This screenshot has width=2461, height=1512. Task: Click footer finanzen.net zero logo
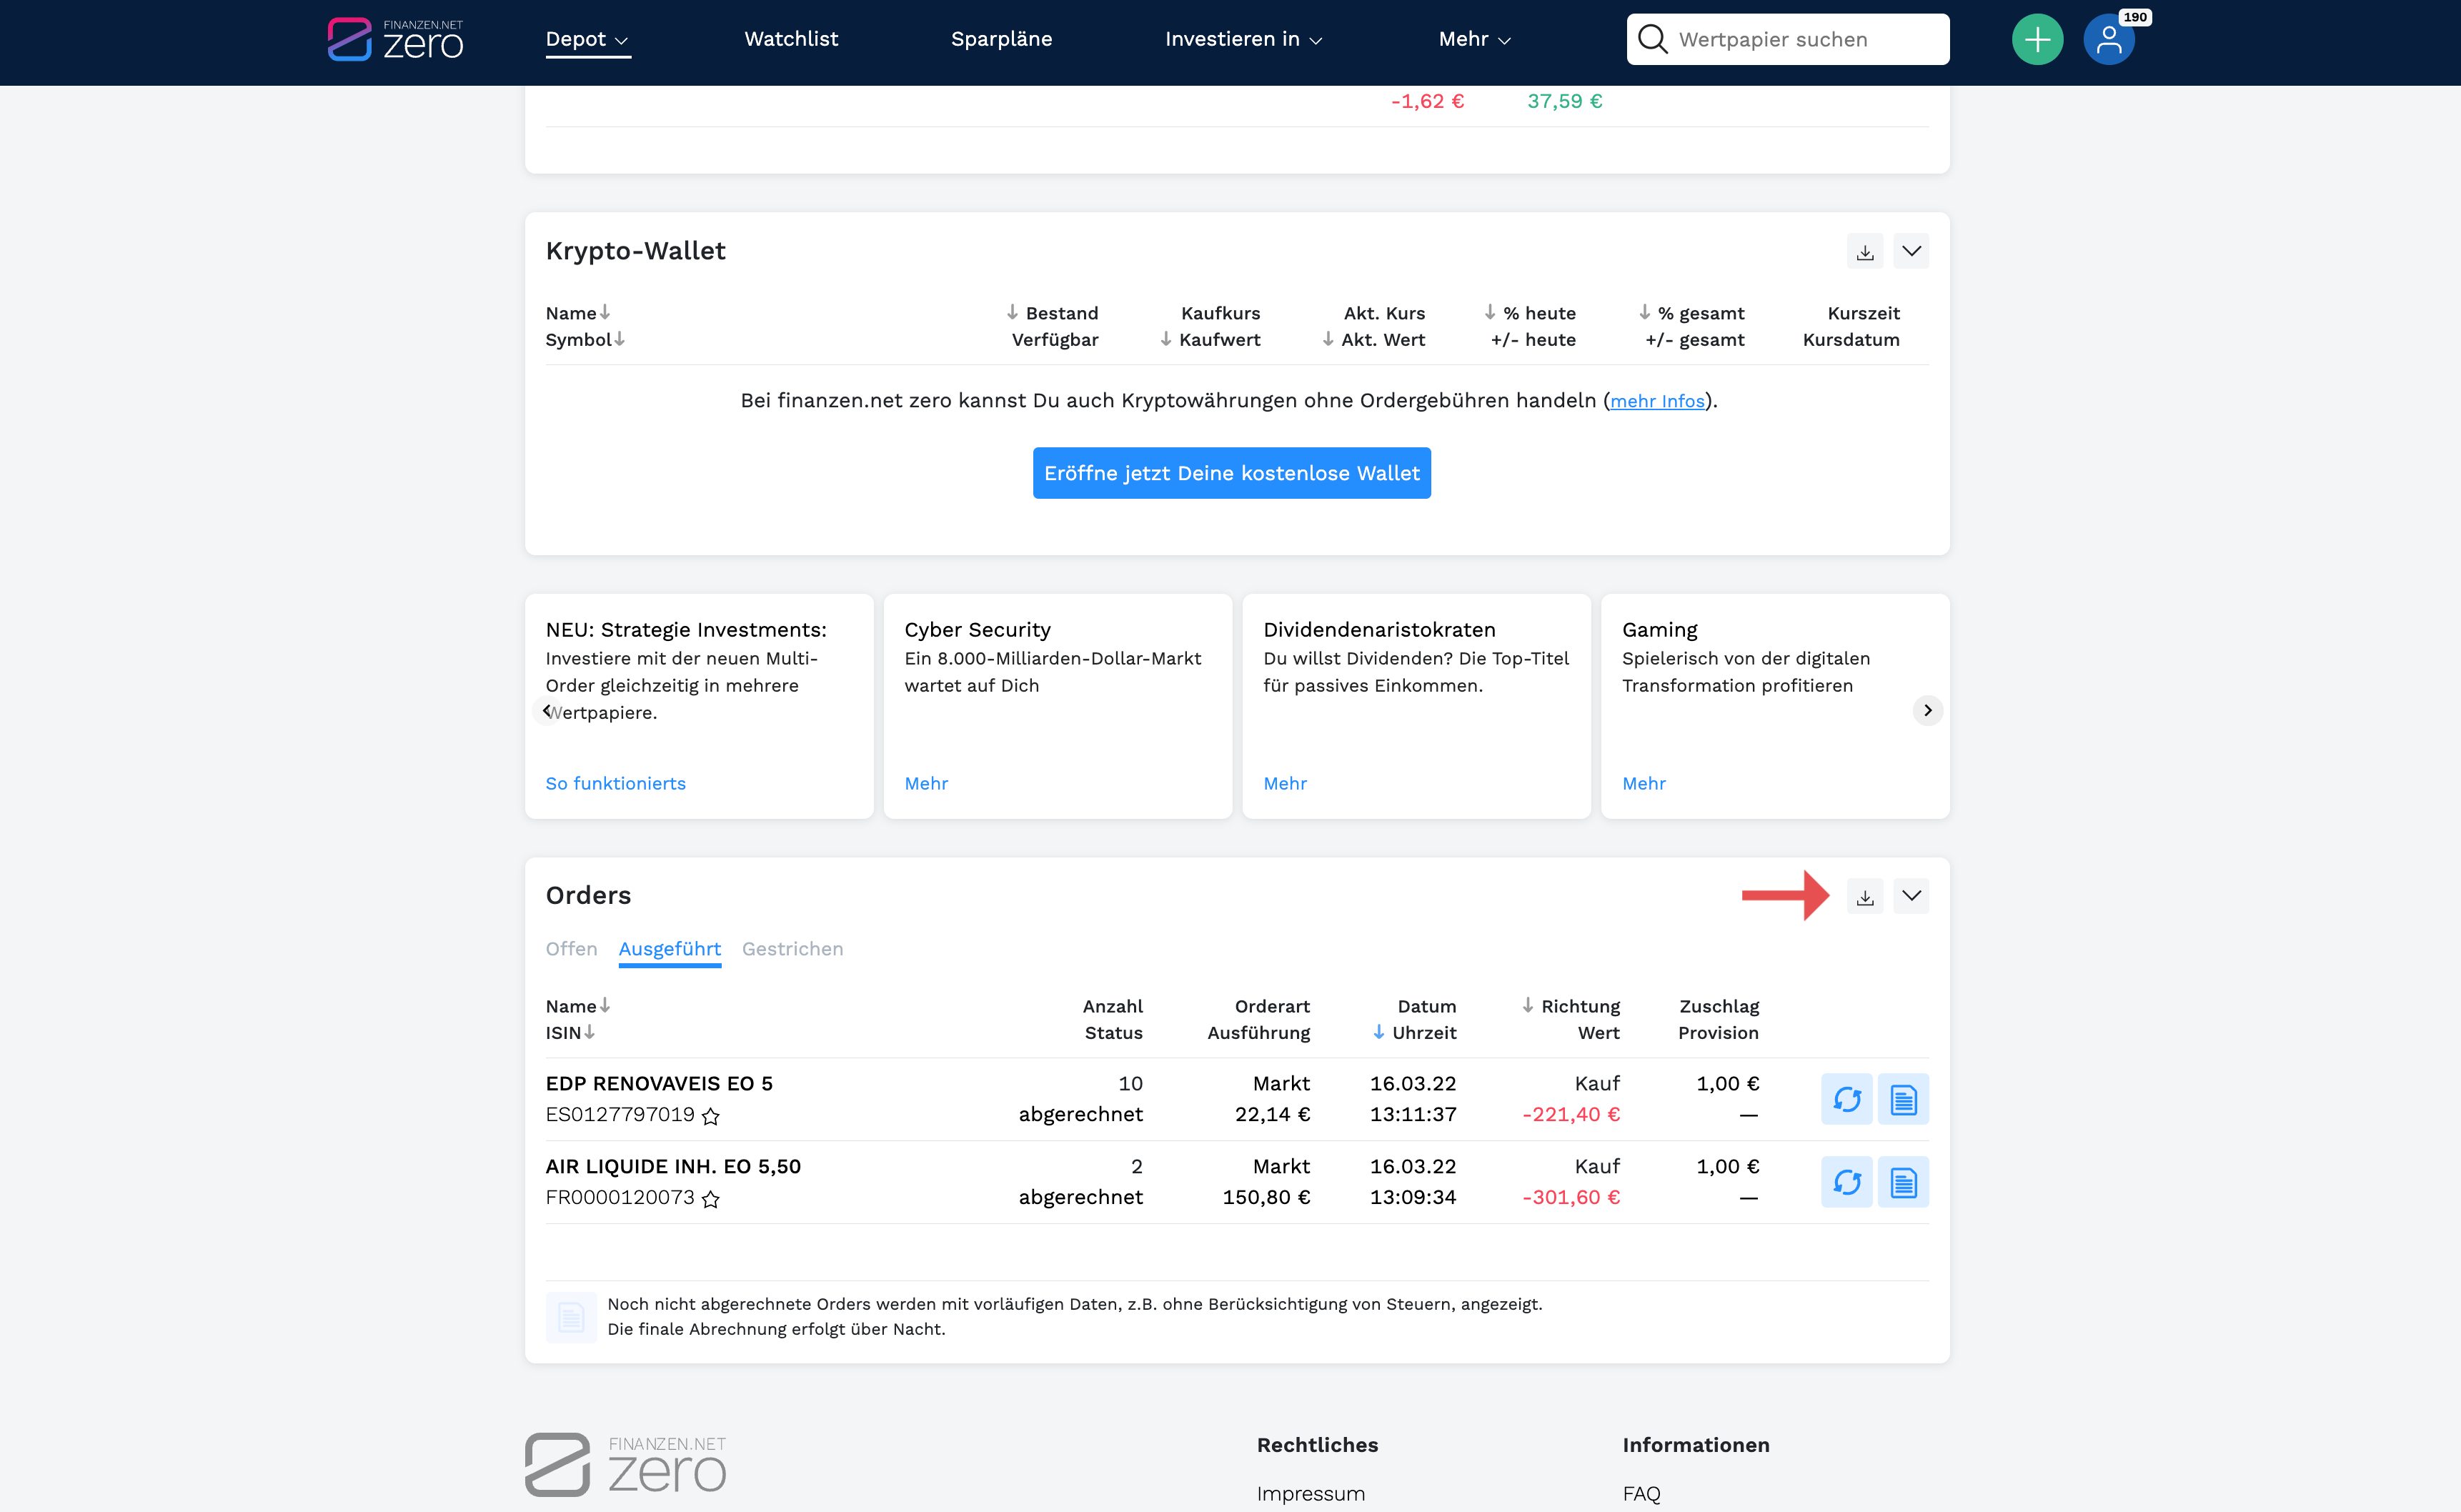[626, 1465]
